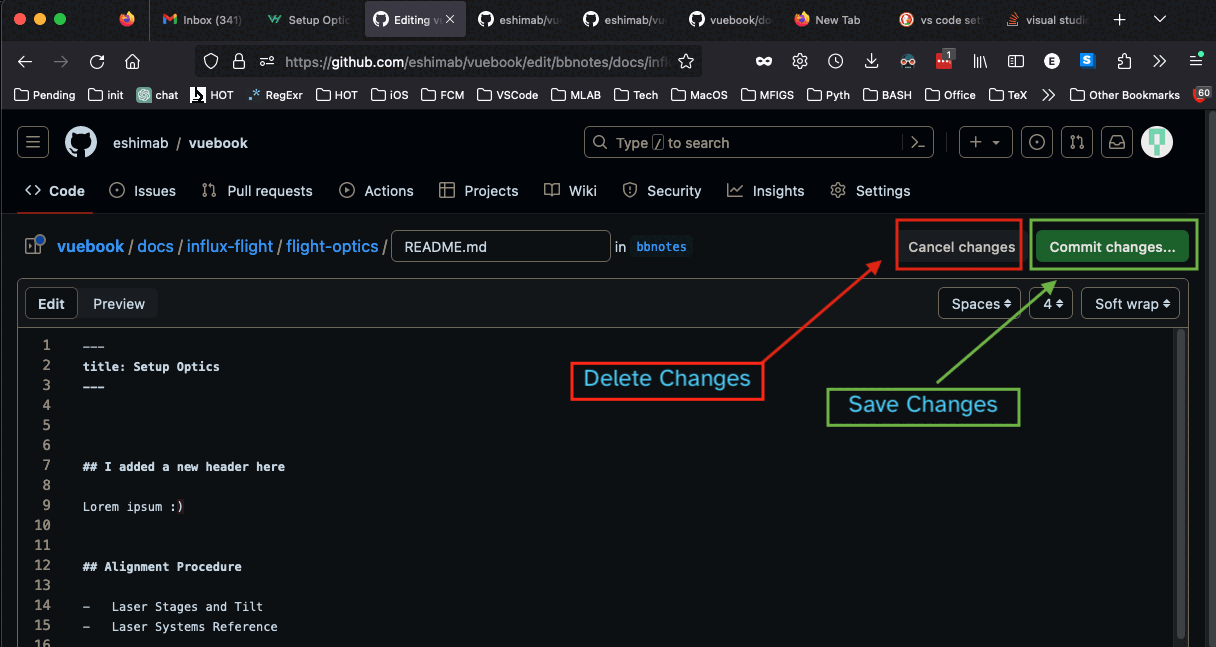Reload the current page

[x=97, y=61]
